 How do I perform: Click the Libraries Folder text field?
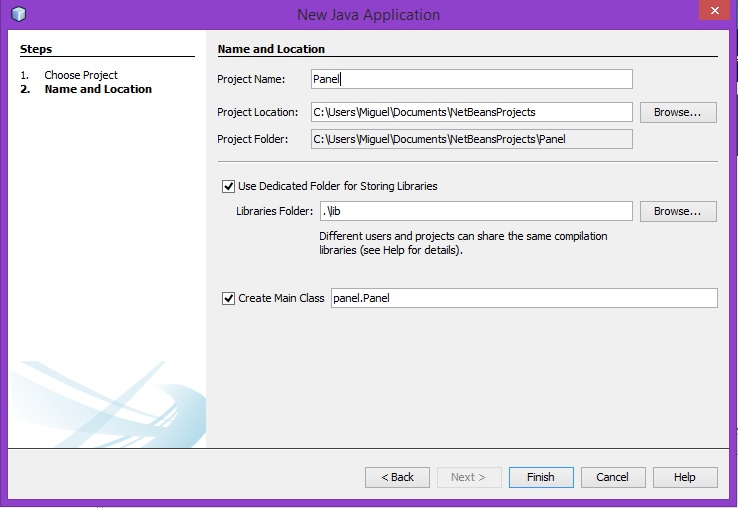[475, 211]
